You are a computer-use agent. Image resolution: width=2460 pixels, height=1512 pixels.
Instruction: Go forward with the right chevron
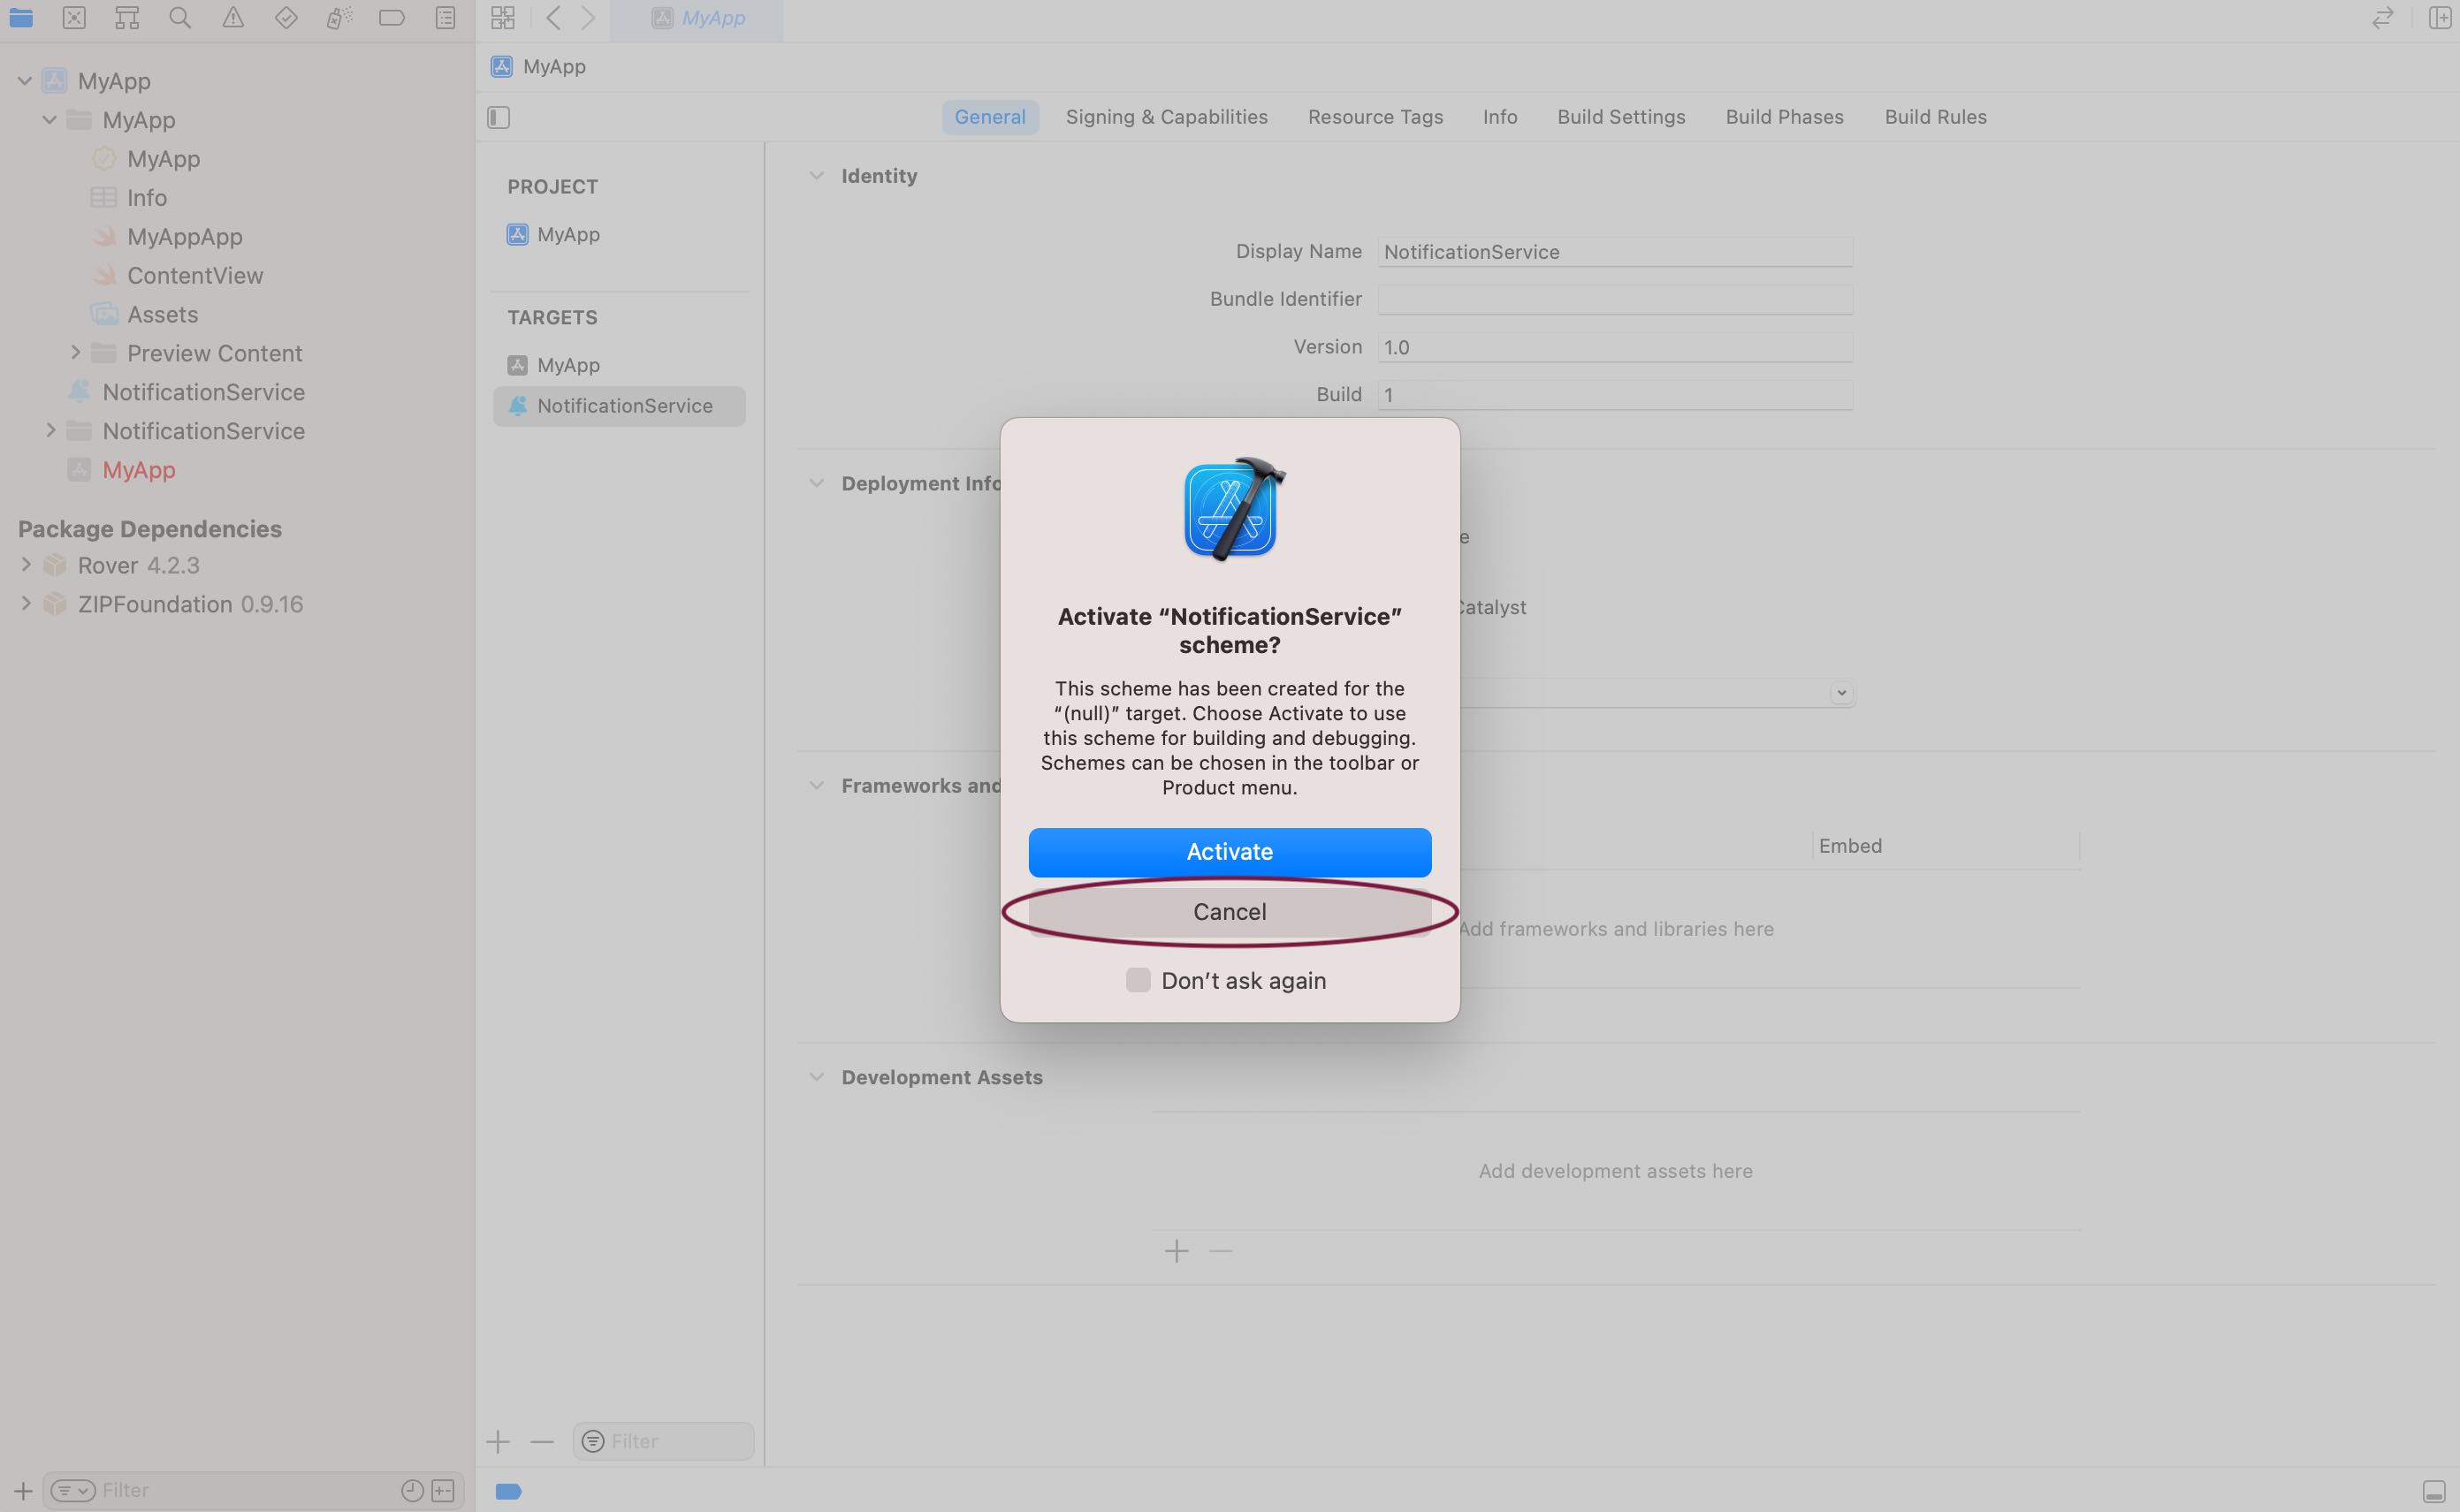coord(588,17)
